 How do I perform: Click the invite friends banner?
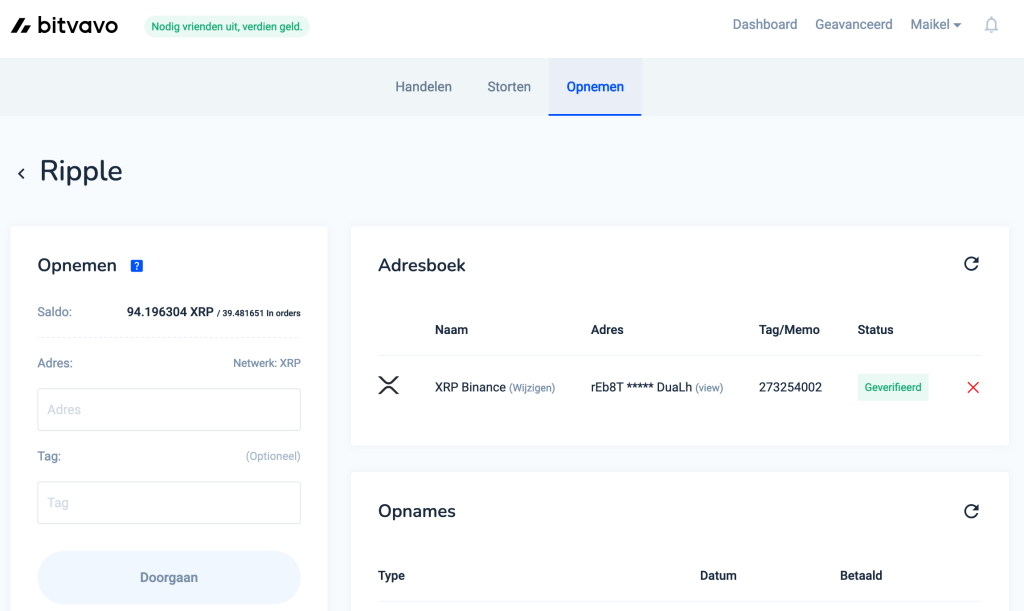(x=227, y=27)
